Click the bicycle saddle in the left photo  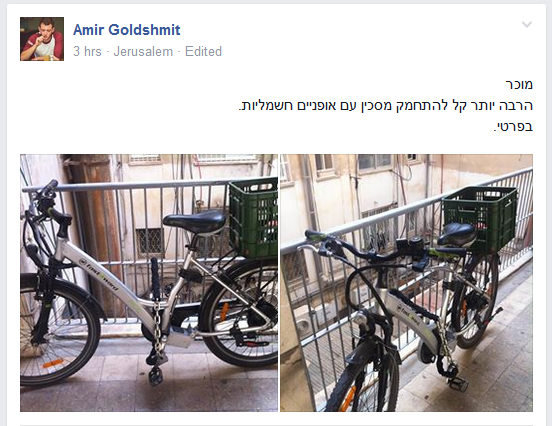pos(194,222)
